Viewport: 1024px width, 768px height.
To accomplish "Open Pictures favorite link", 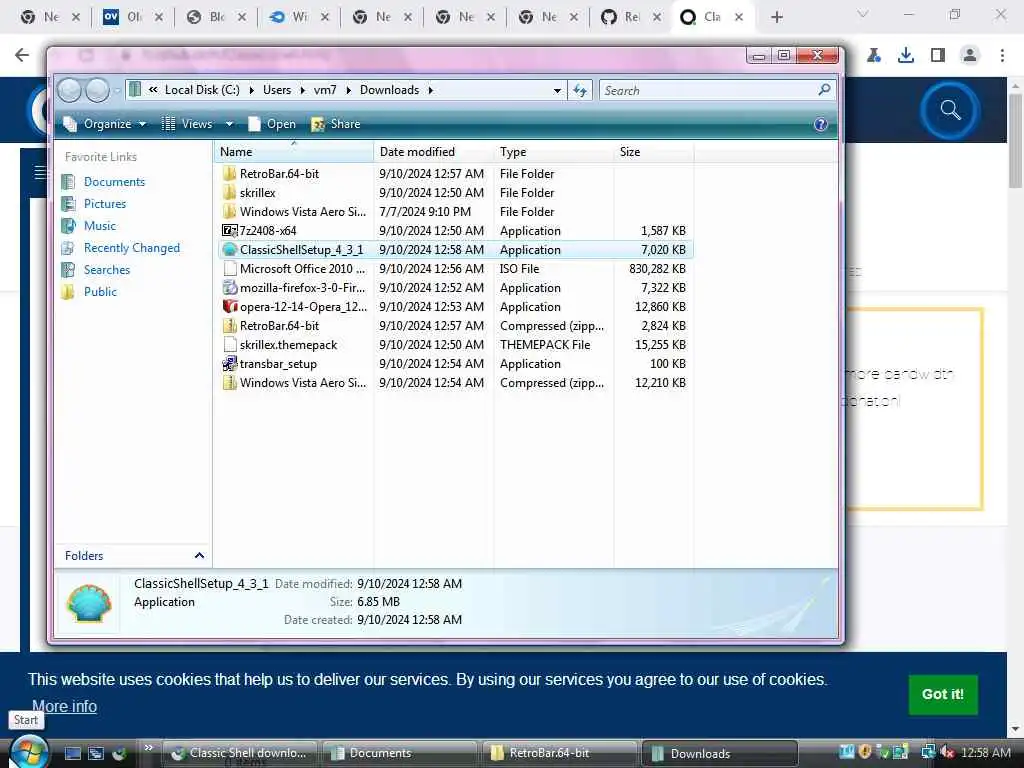I will click(104, 204).
